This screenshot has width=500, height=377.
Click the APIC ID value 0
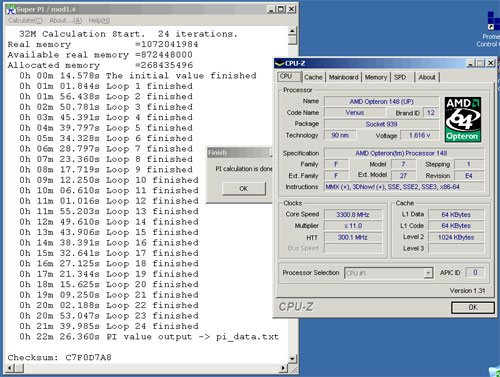(x=475, y=273)
